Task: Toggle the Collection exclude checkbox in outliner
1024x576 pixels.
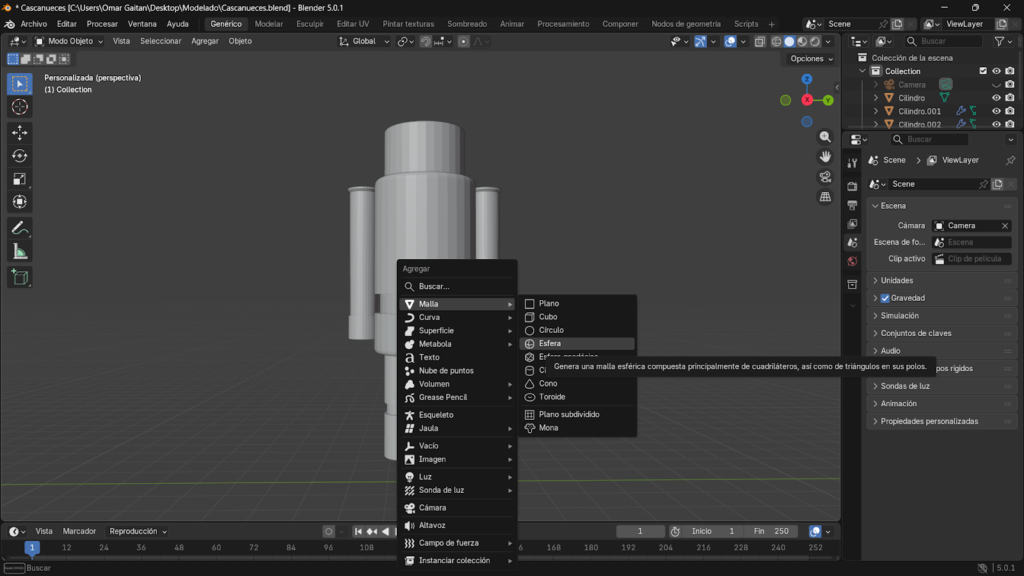Action: pos(983,71)
